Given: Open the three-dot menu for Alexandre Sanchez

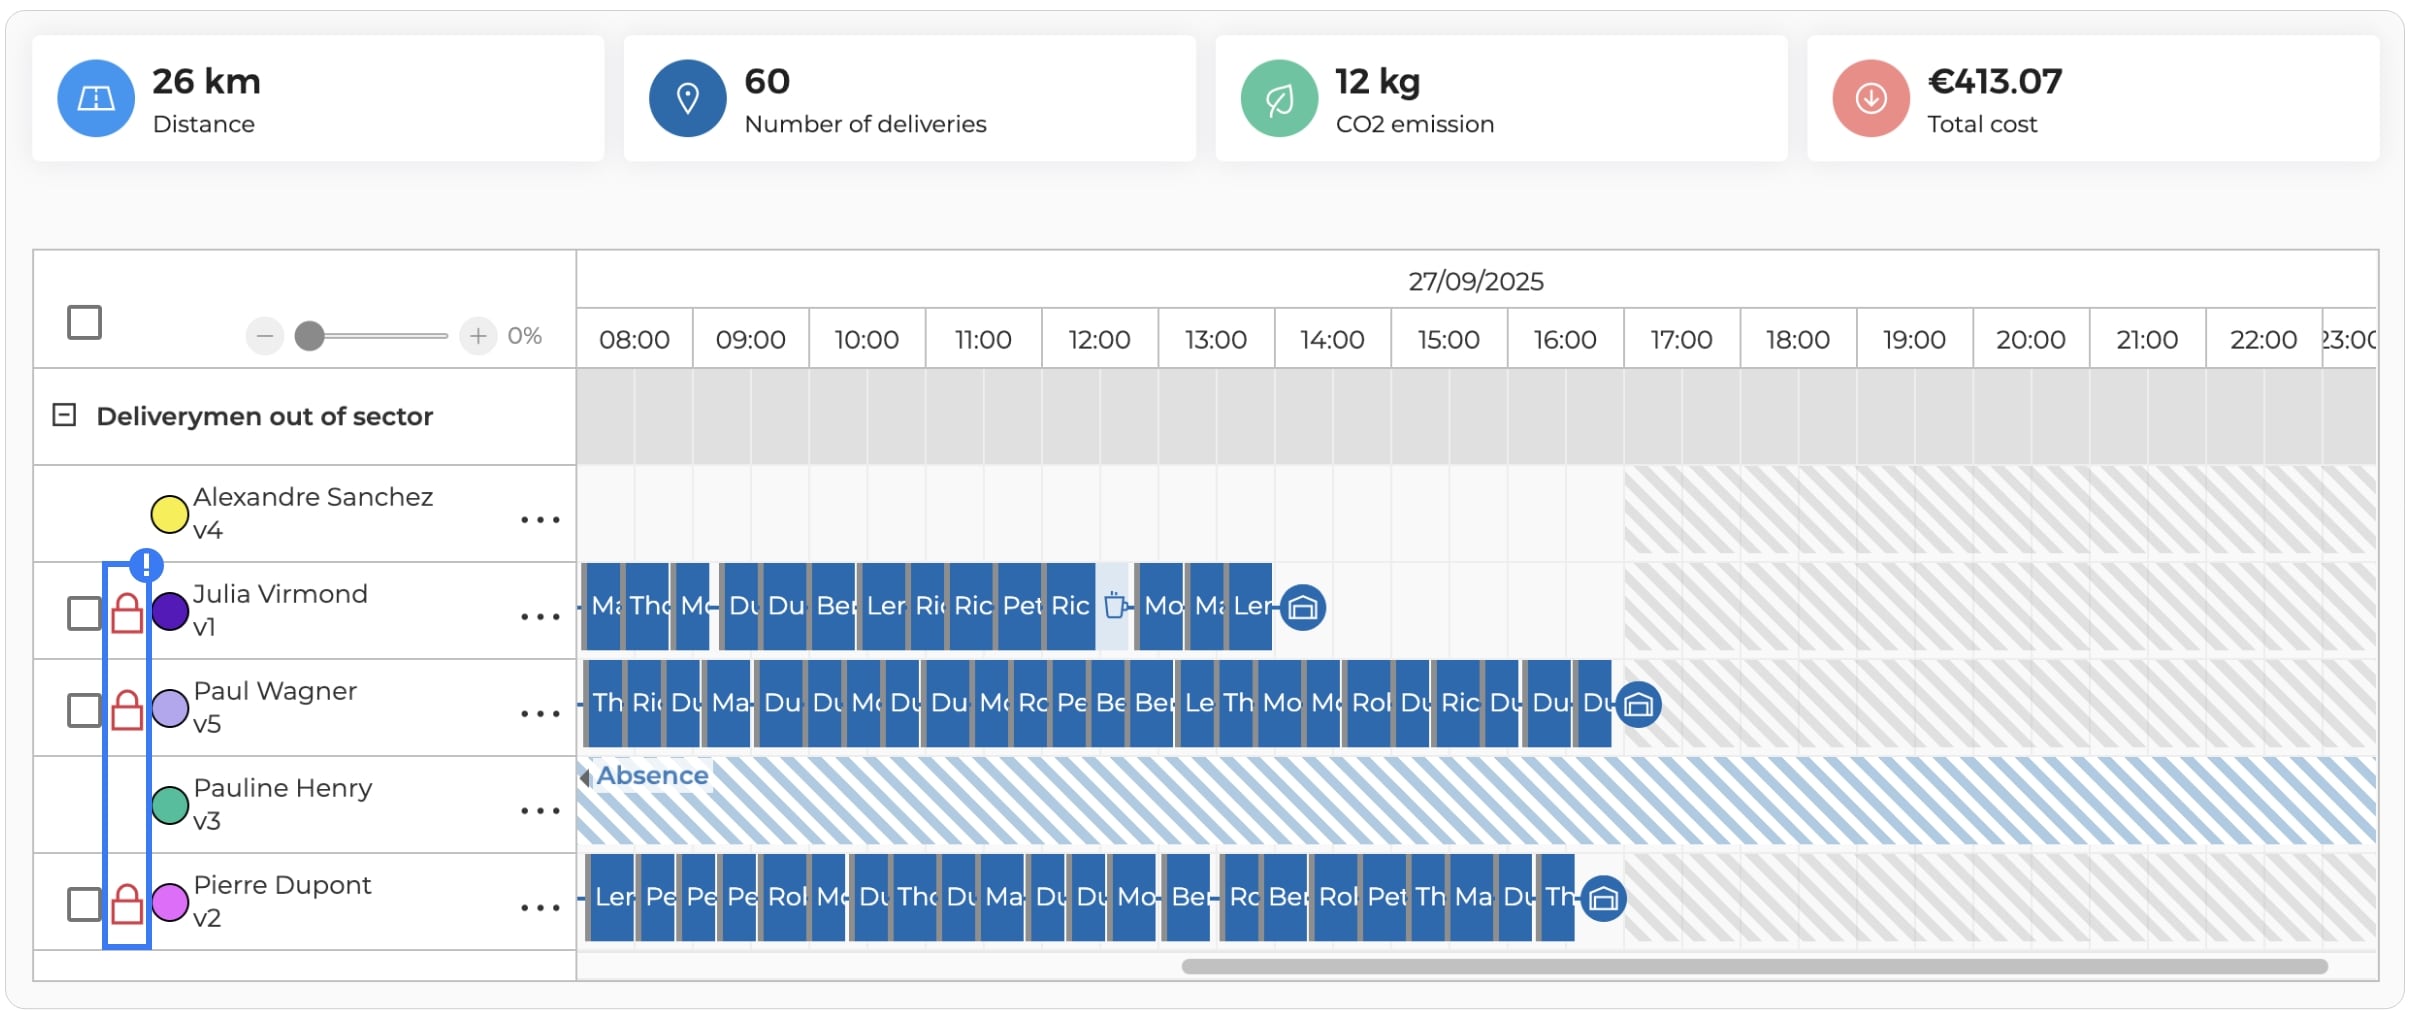Looking at the screenshot, I should [540, 519].
